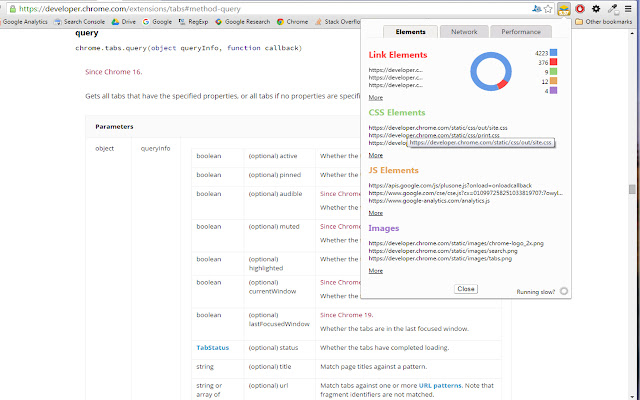640x400 pixels.
Task: Click the Close button in popup
Action: (465, 288)
